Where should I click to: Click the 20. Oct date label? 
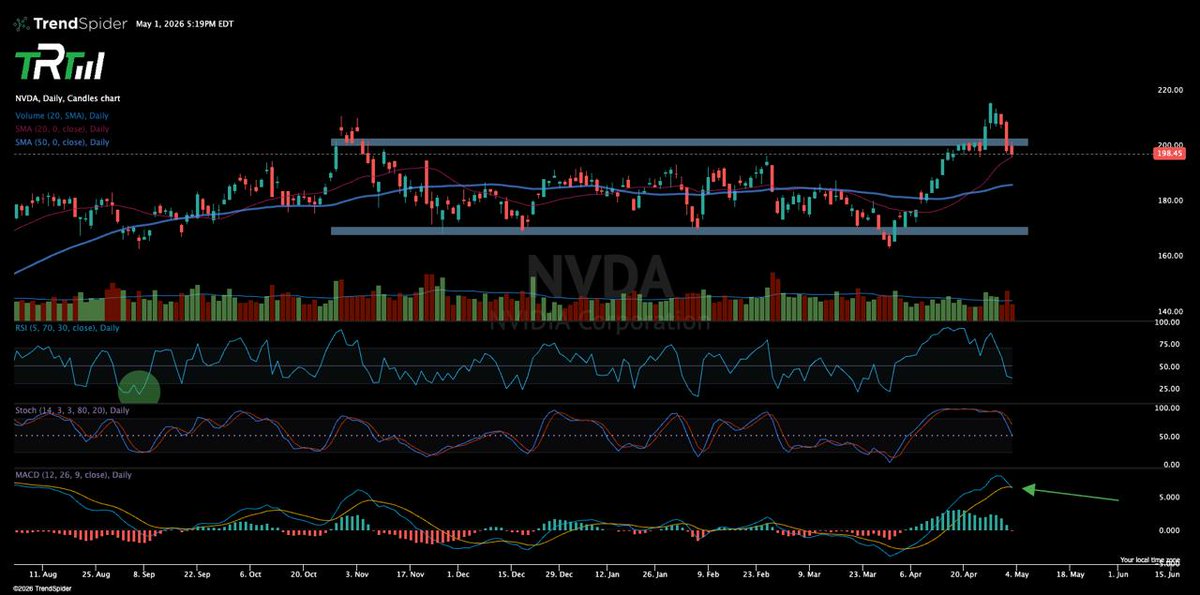[303, 577]
